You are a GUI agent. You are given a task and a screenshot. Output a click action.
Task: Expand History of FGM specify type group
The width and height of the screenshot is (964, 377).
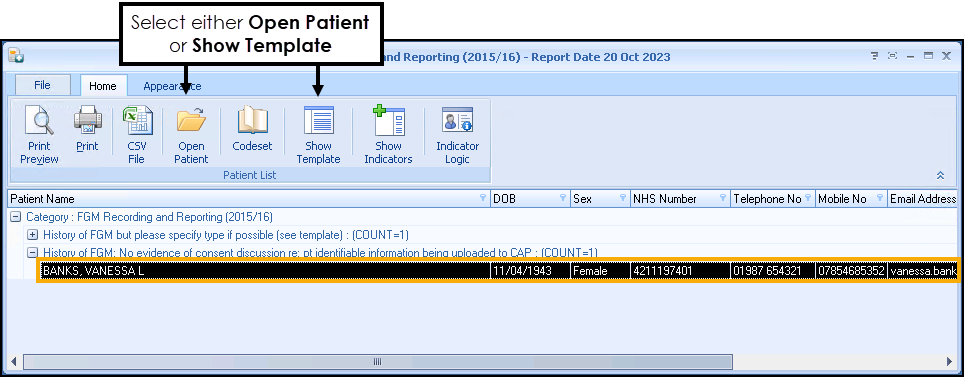(33, 235)
